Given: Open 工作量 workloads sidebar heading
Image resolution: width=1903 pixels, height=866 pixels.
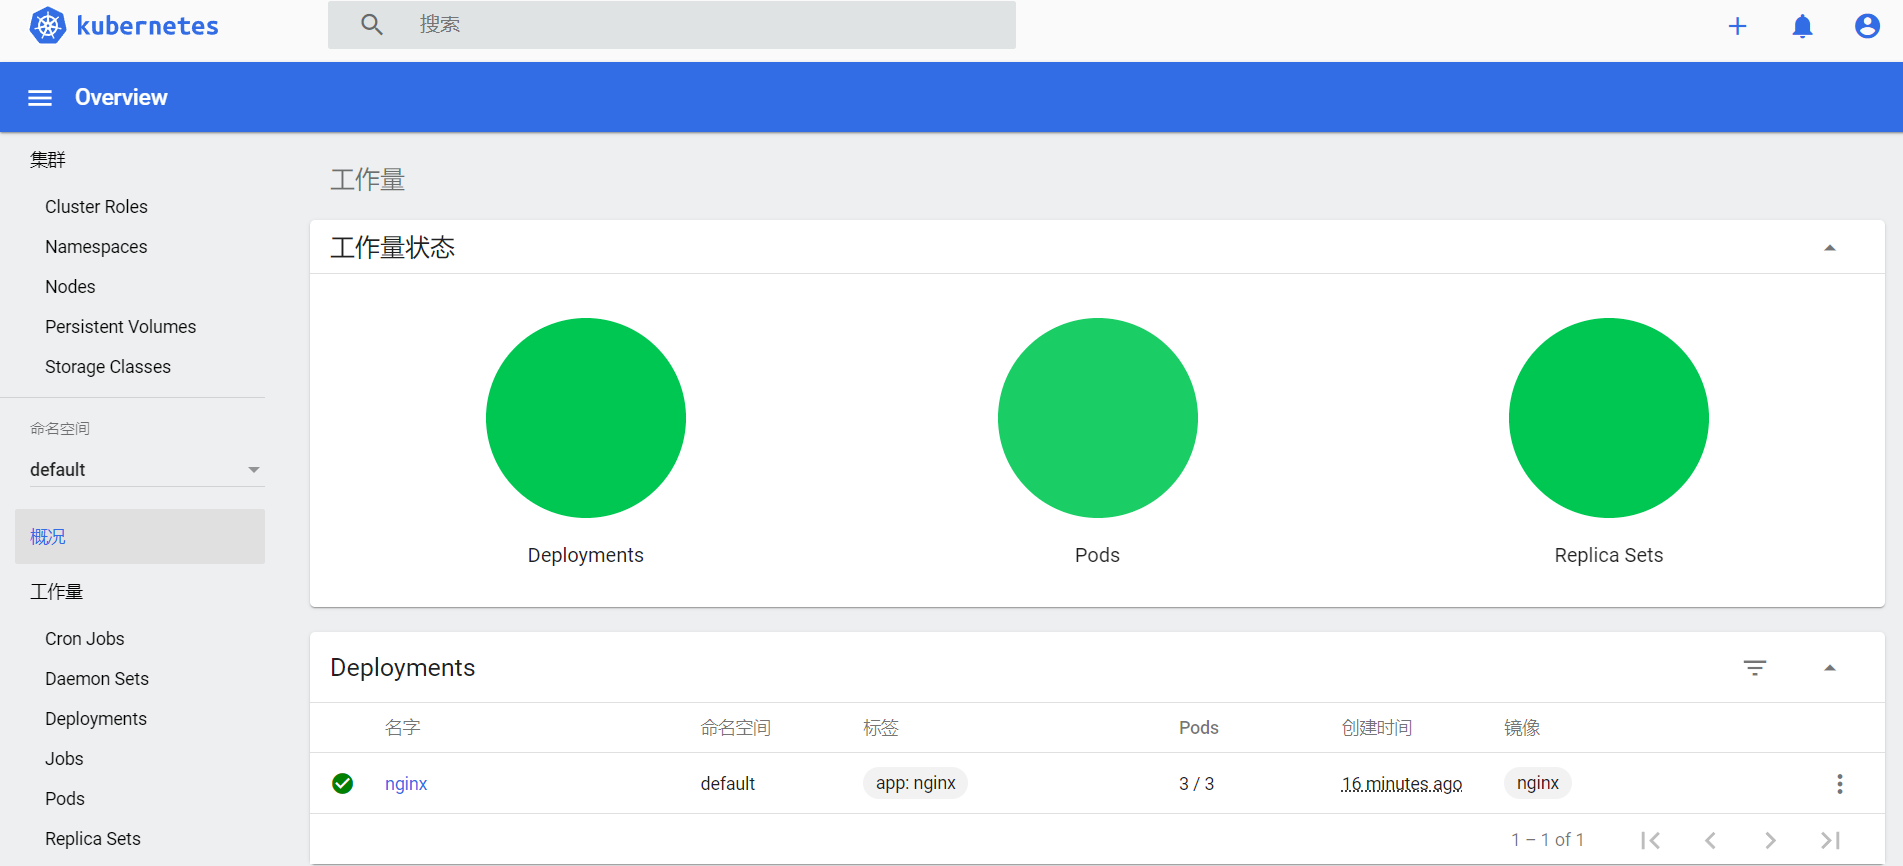Looking at the screenshot, I should pyautogui.click(x=57, y=592).
